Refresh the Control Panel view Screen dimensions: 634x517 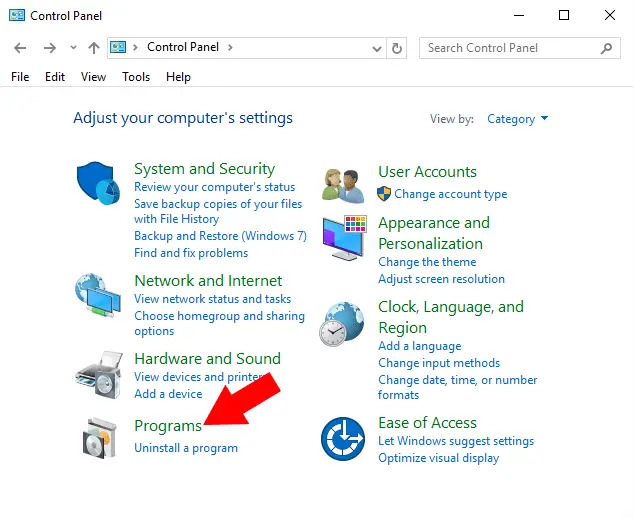tap(397, 48)
